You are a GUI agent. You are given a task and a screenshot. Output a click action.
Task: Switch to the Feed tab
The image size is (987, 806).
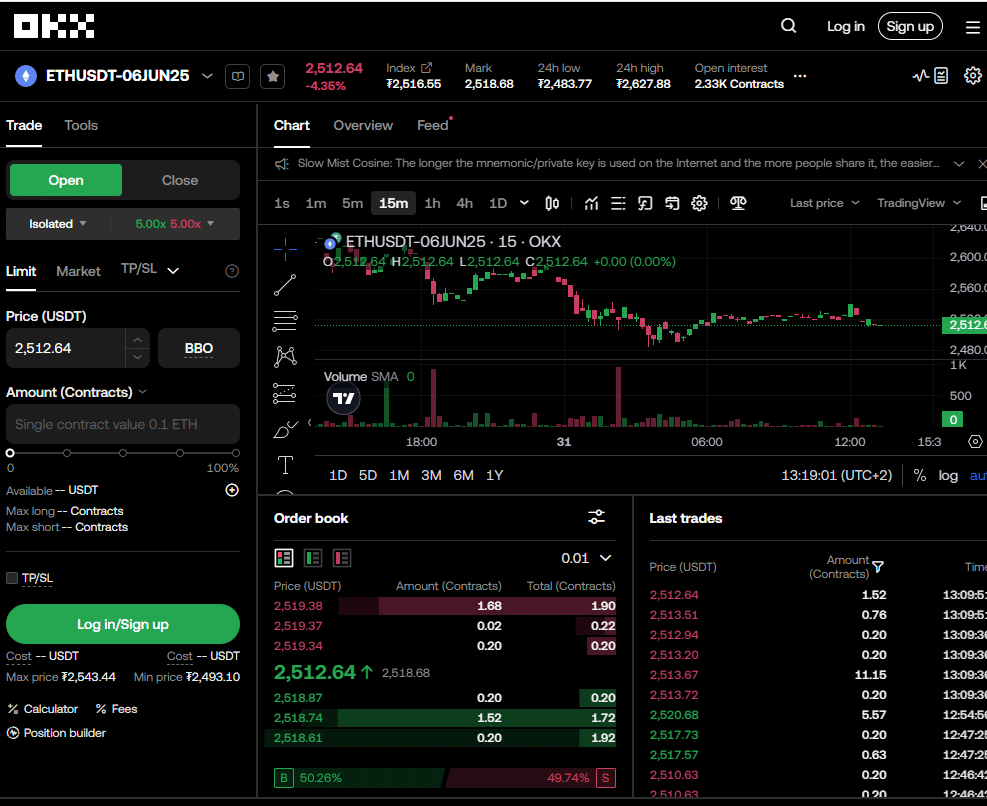tap(432, 125)
